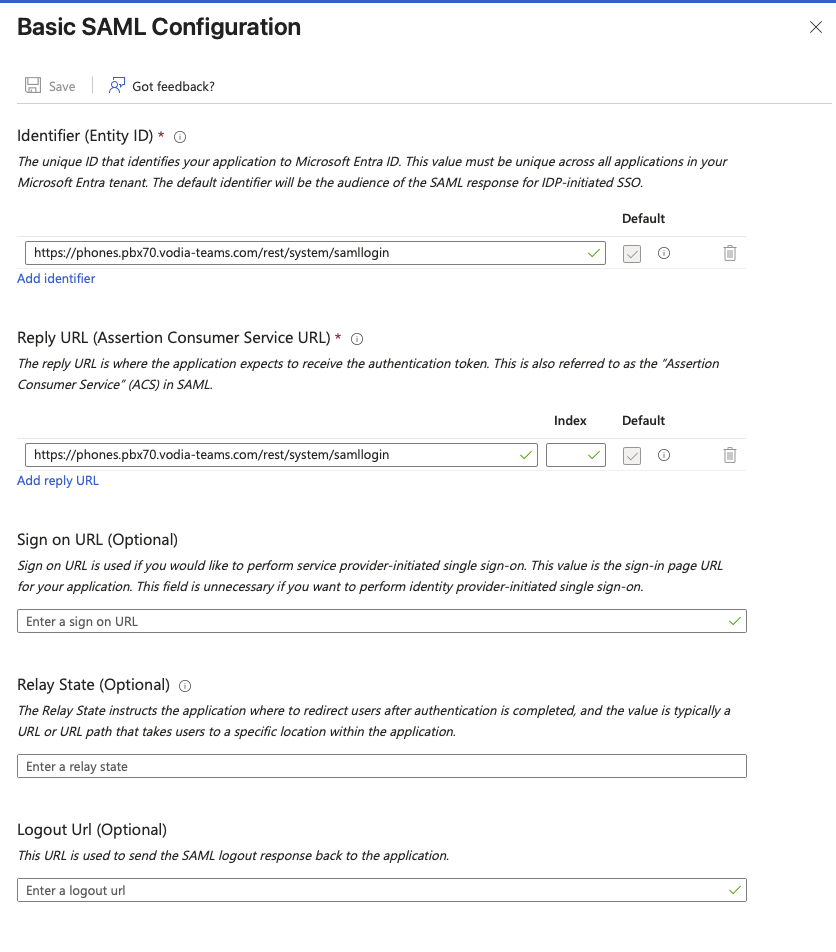Click info icon beside Relay State heading
Viewport: 836px width, 952px height.
[185, 686]
